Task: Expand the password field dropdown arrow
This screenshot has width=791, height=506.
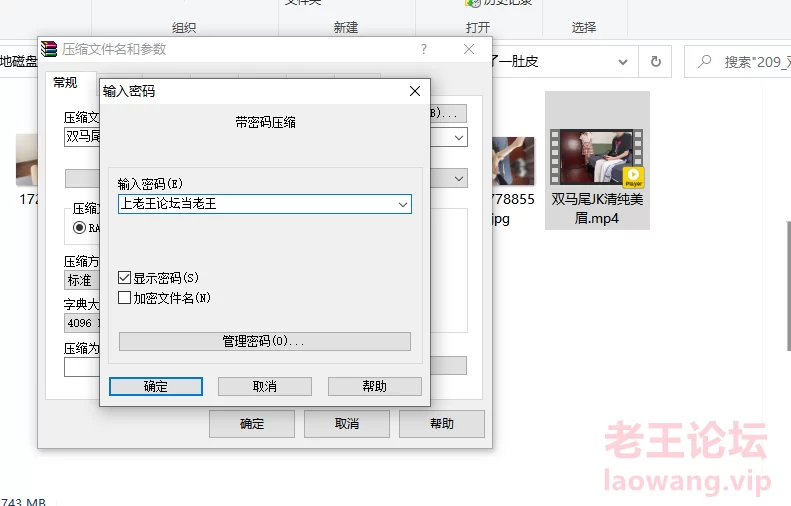Action: pyautogui.click(x=403, y=204)
